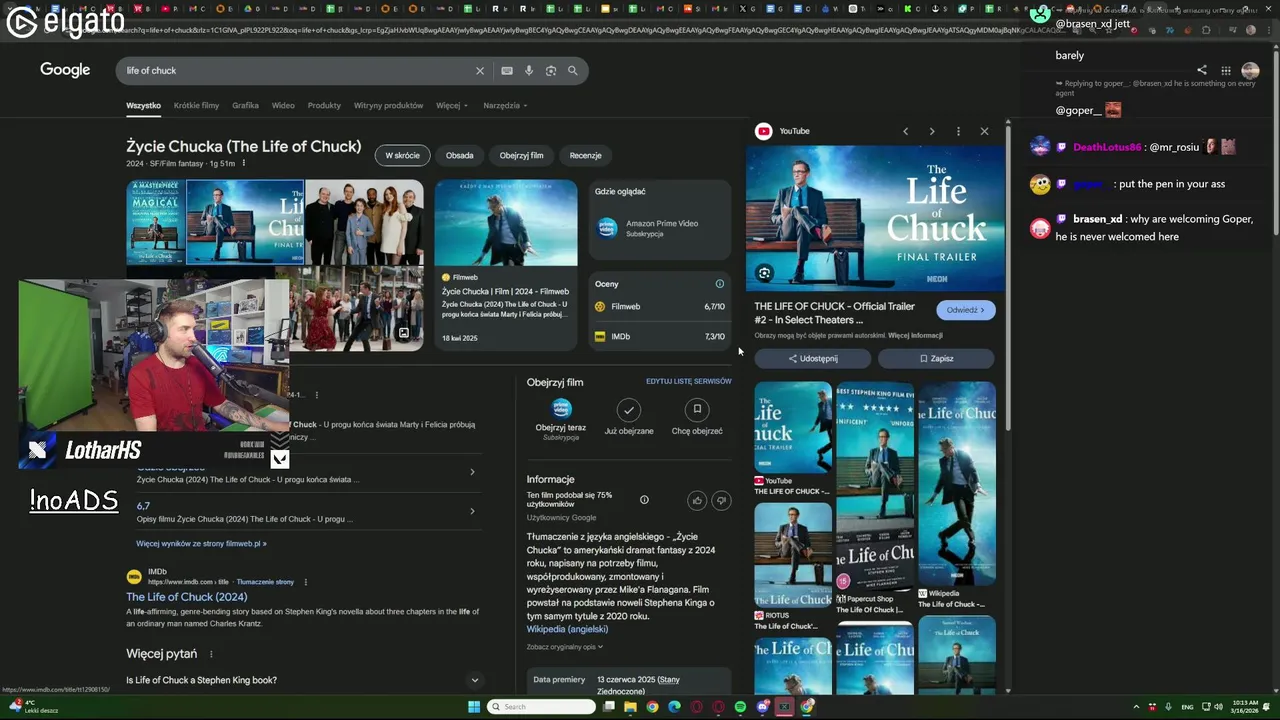Expand the Więcej search filters dropdown
Viewport: 1280px width, 720px height.
coord(452,105)
